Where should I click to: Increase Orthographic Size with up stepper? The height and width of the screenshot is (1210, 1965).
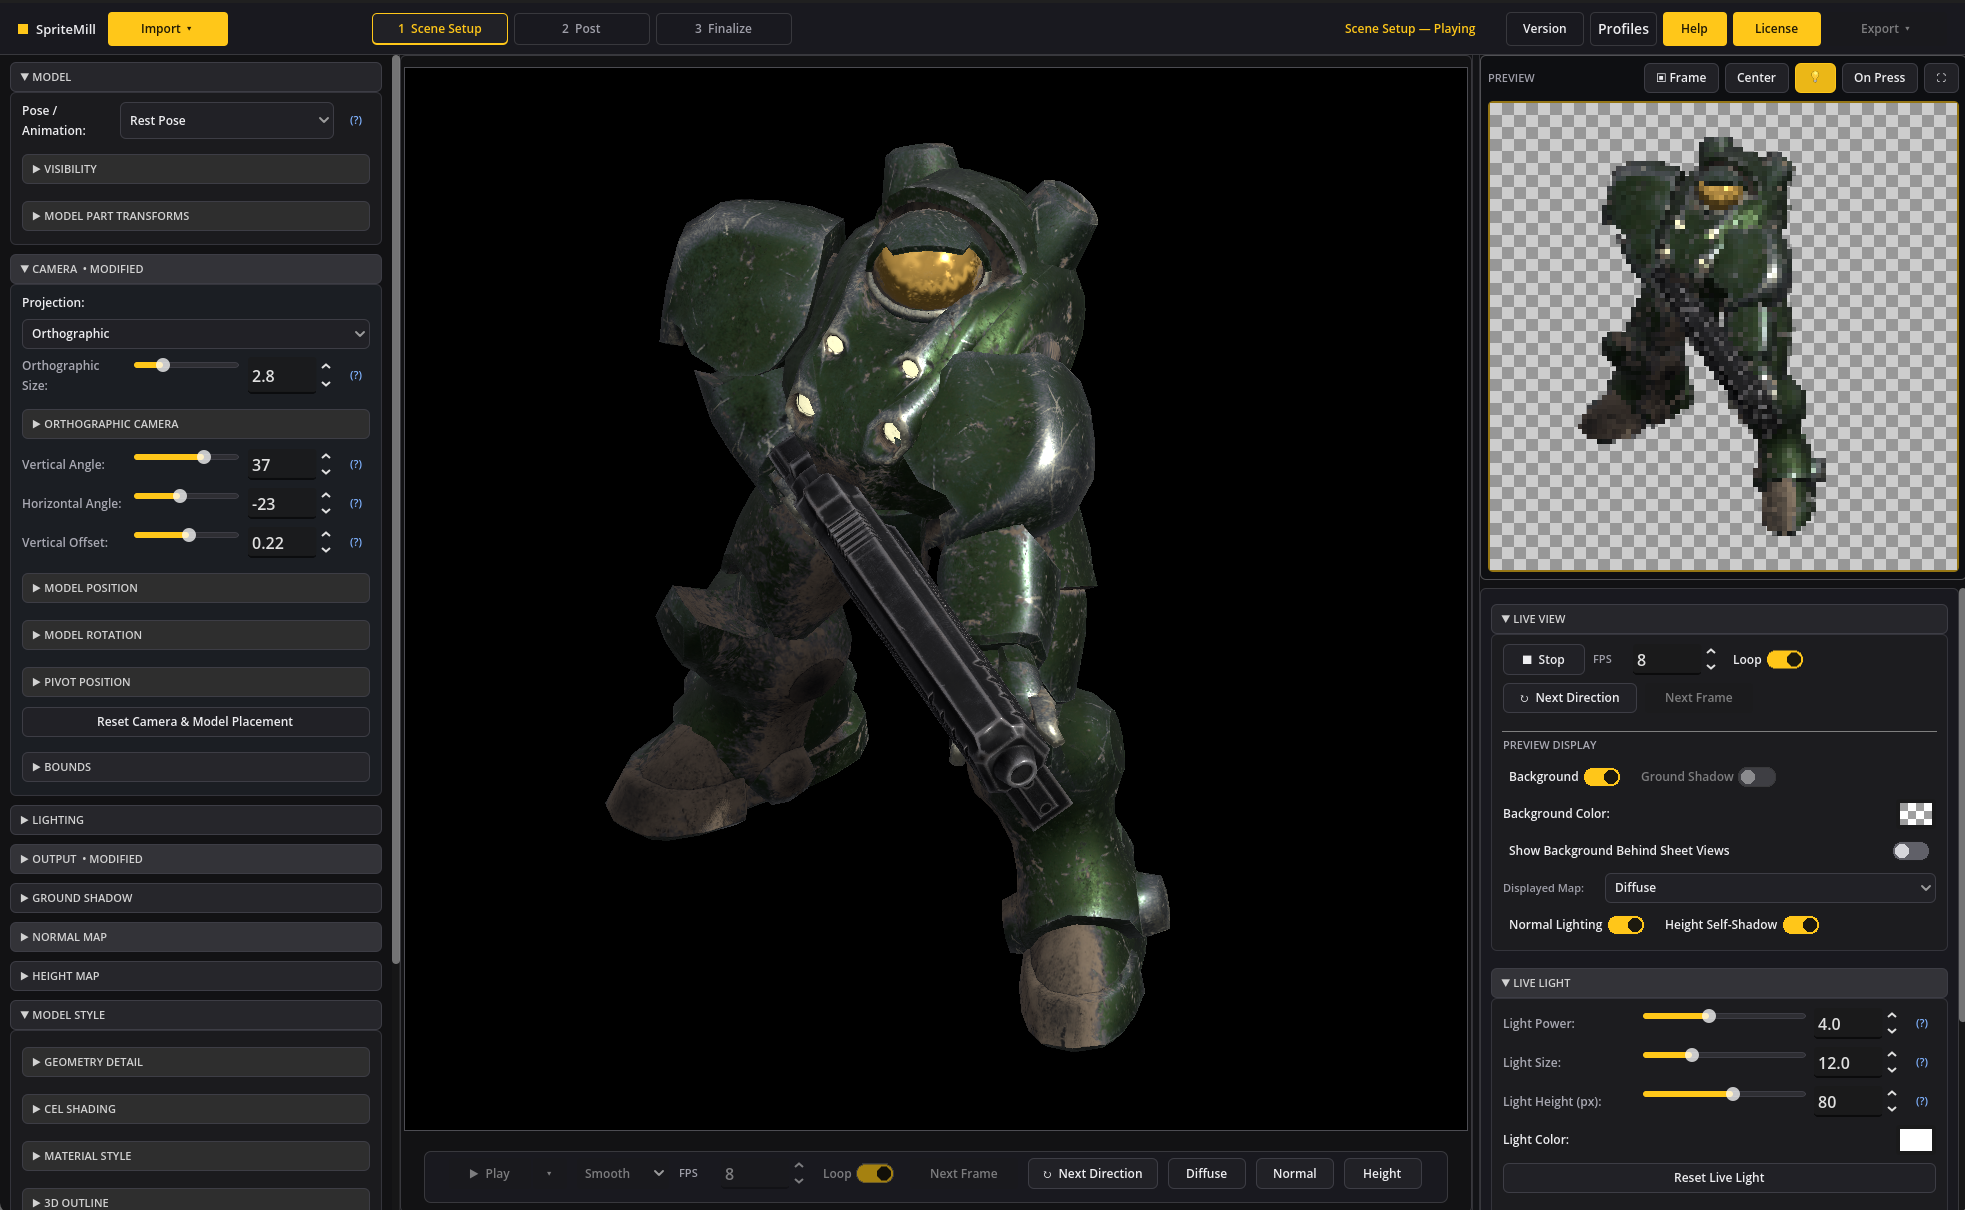coord(326,367)
